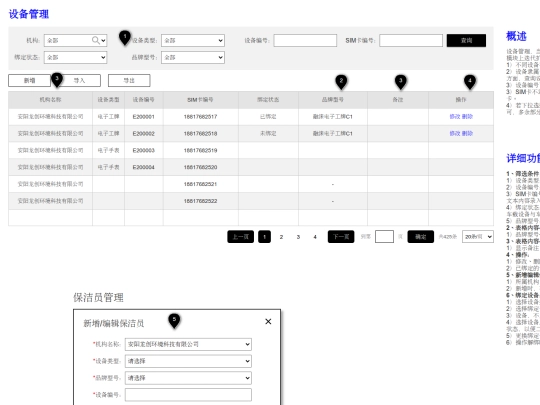Click the 设备管理 page title
The width and height of the screenshot is (540, 405).
[x=29, y=14]
